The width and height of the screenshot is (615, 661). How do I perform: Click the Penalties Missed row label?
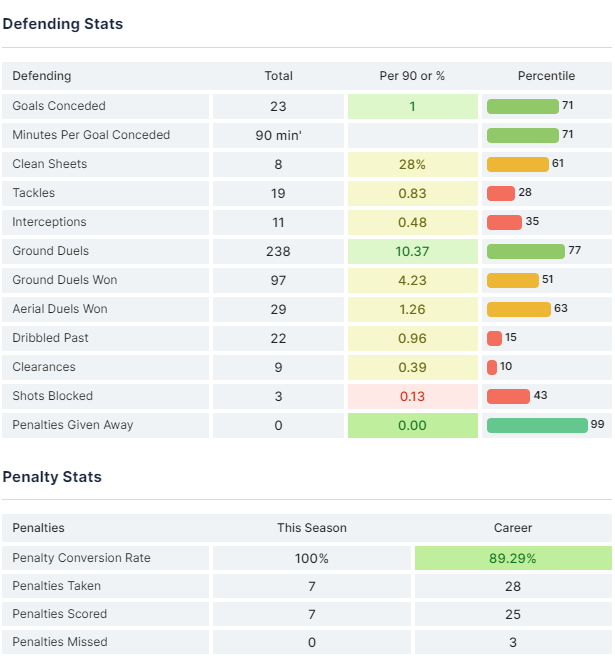coord(60,642)
